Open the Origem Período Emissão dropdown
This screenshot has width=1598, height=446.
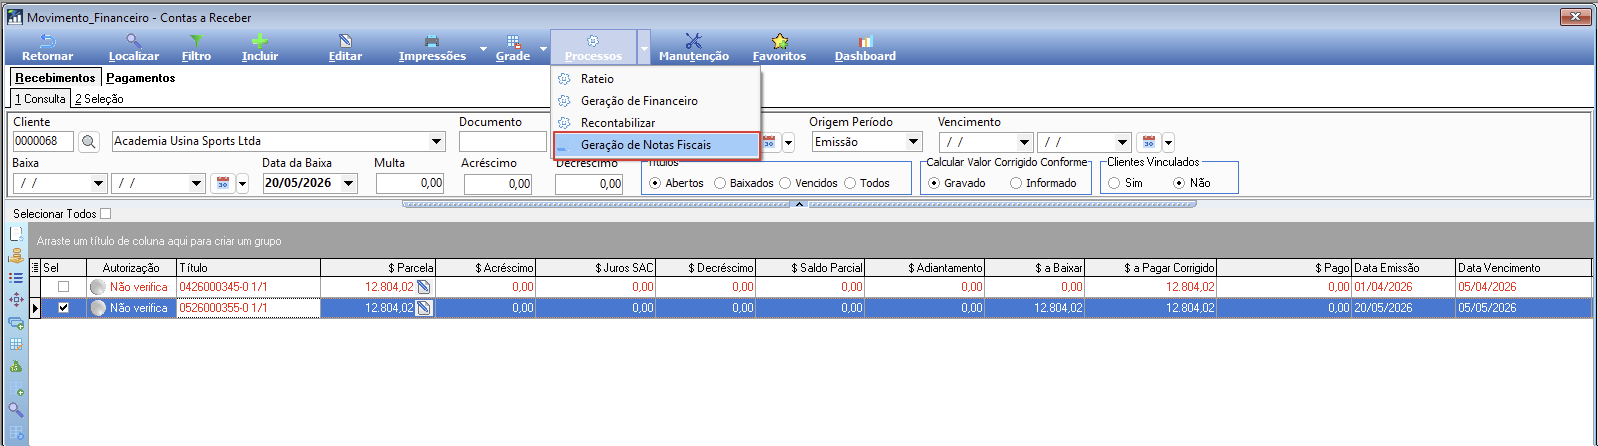tap(913, 142)
